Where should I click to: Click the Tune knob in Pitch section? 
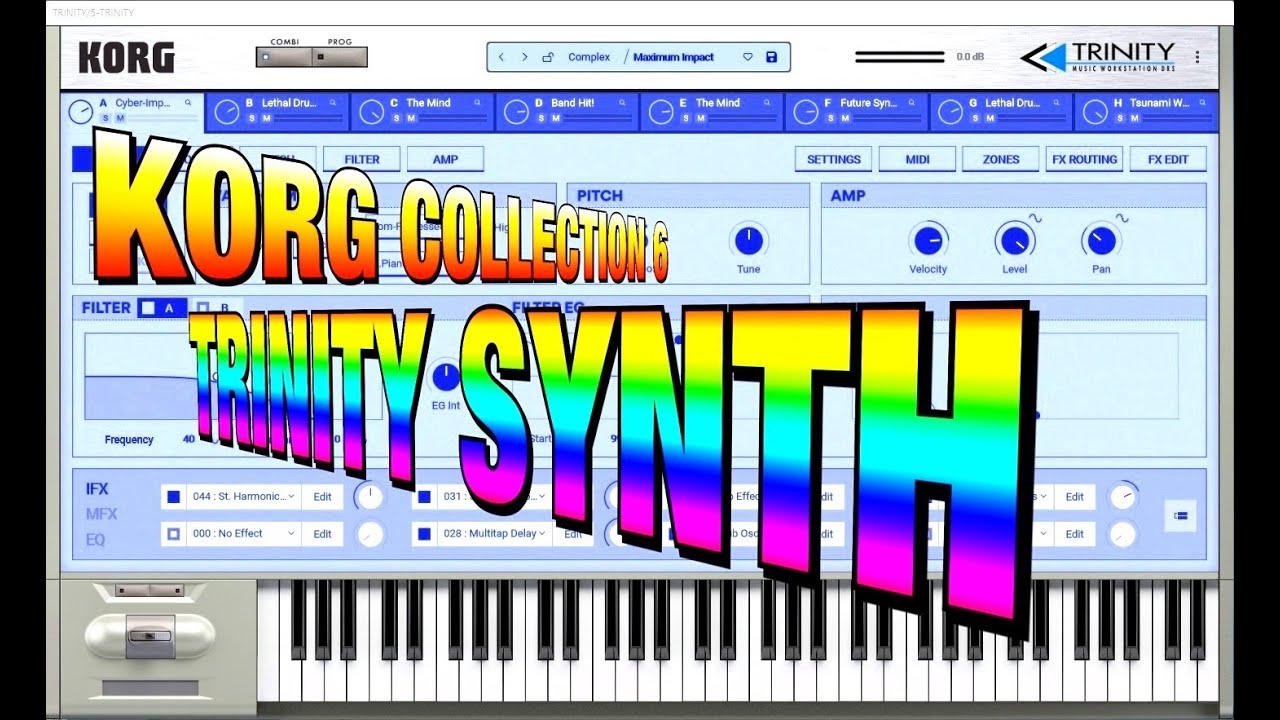(748, 240)
